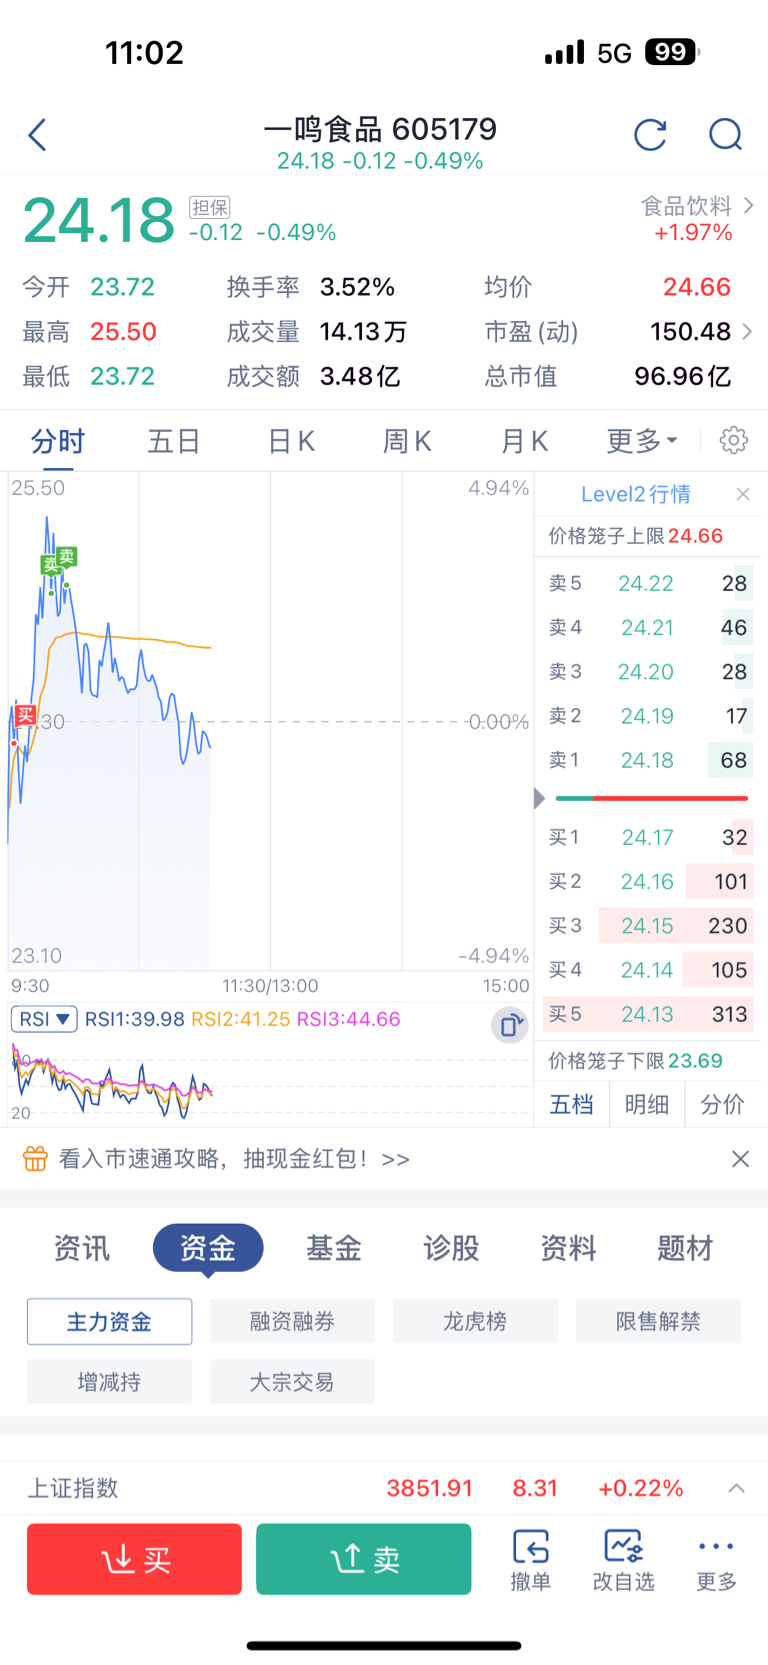Tap 卖4 price 24.21 row
768x1665 pixels.
pos(648,627)
